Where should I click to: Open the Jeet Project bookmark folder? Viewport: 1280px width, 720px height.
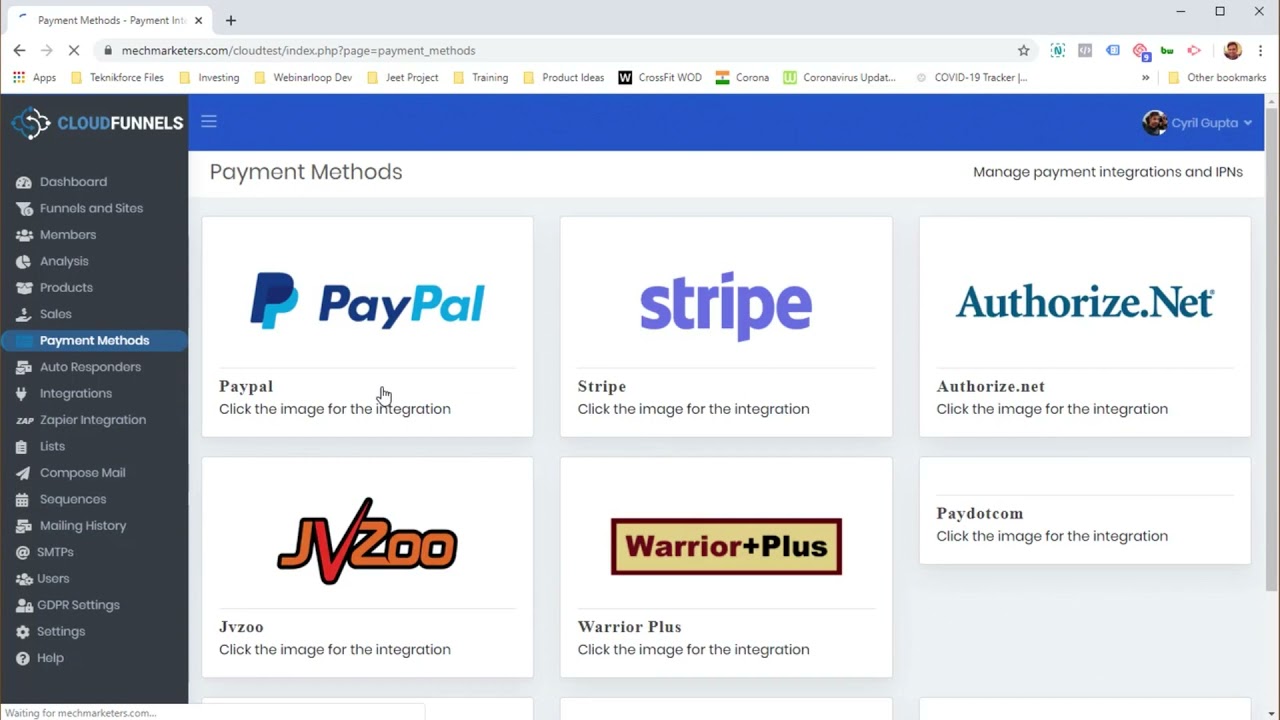coord(402,77)
